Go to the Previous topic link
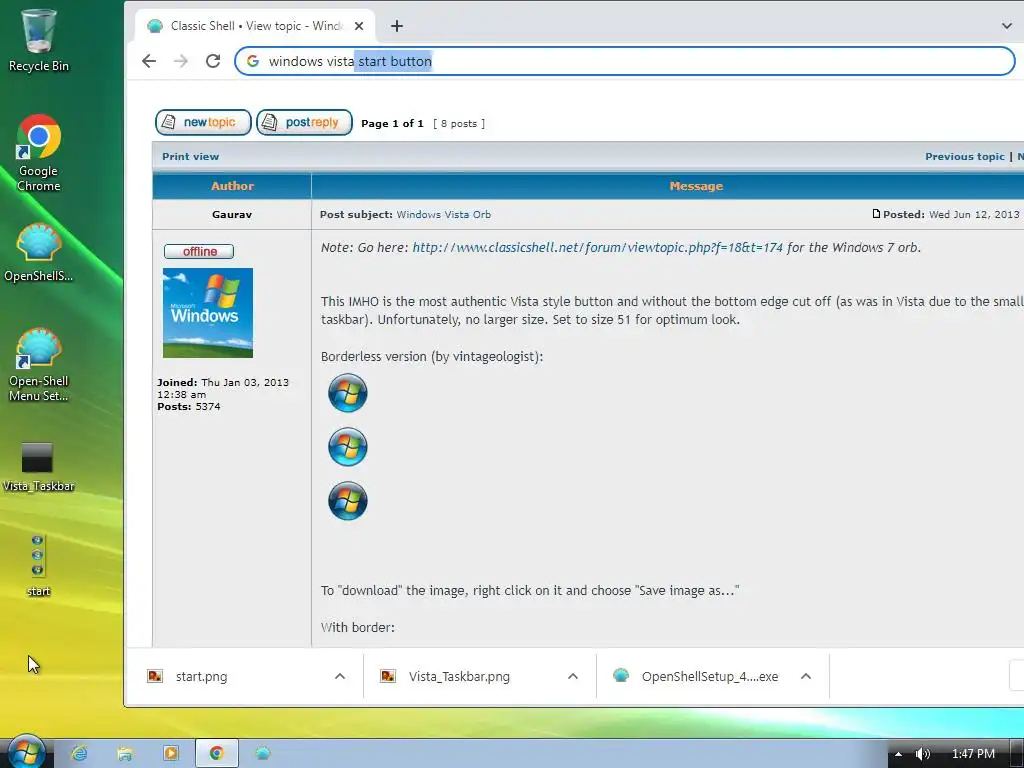Viewport: 1024px width, 768px height. [965, 156]
